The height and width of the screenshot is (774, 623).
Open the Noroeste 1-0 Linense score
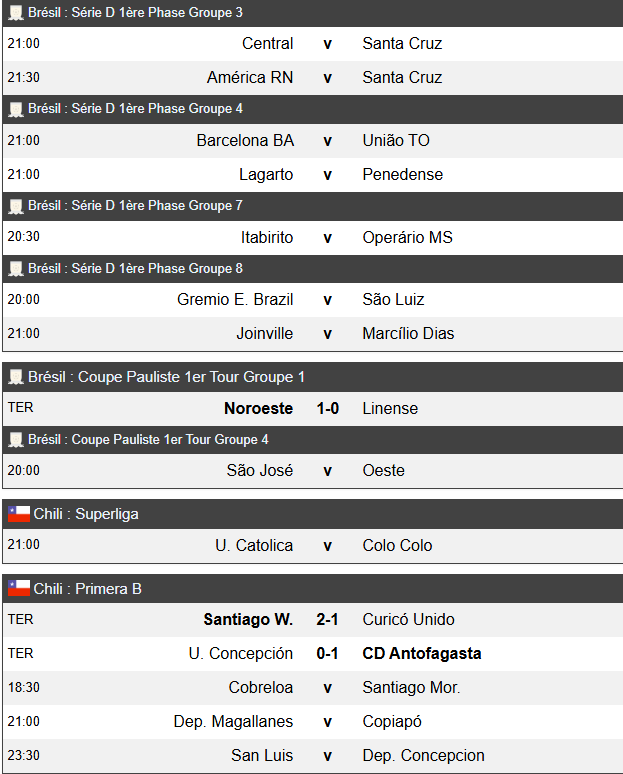pyautogui.click(x=327, y=408)
